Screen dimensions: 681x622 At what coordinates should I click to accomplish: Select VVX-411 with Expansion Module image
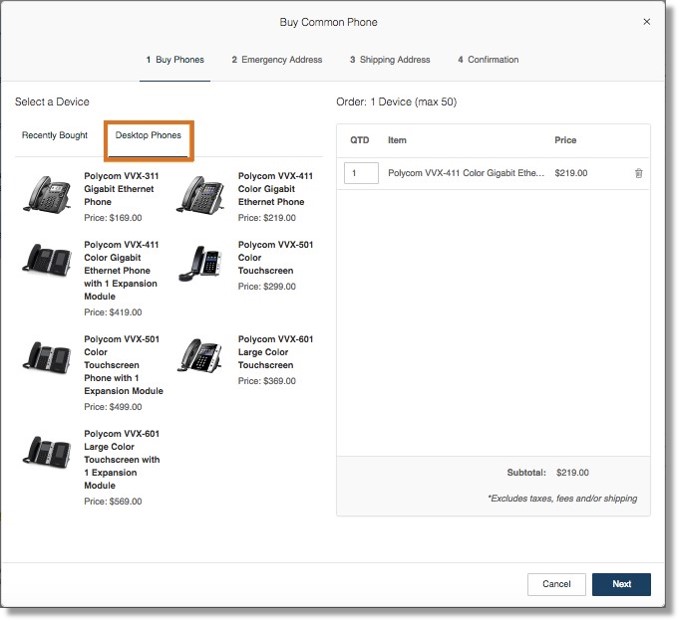point(47,260)
